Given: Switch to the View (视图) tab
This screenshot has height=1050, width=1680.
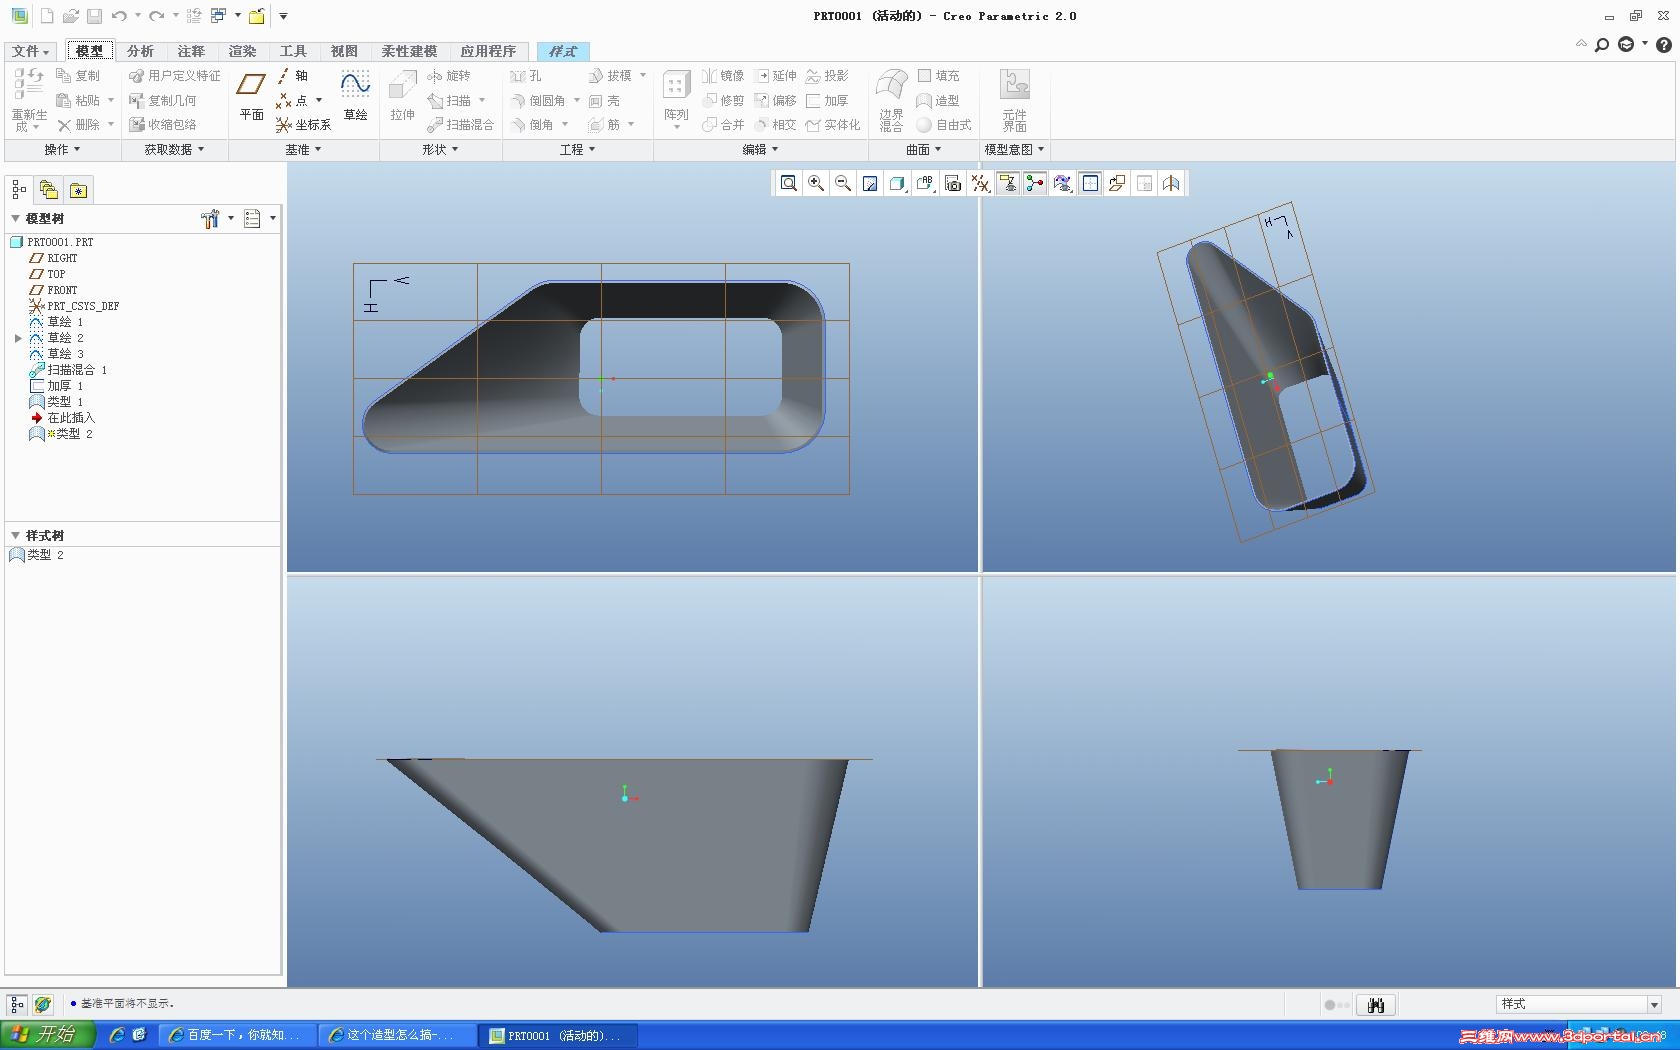Looking at the screenshot, I should (344, 51).
